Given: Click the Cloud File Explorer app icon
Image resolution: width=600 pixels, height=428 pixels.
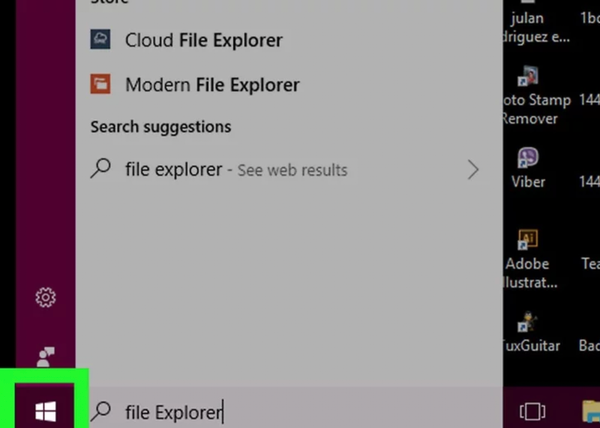Looking at the screenshot, I should coord(101,40).
